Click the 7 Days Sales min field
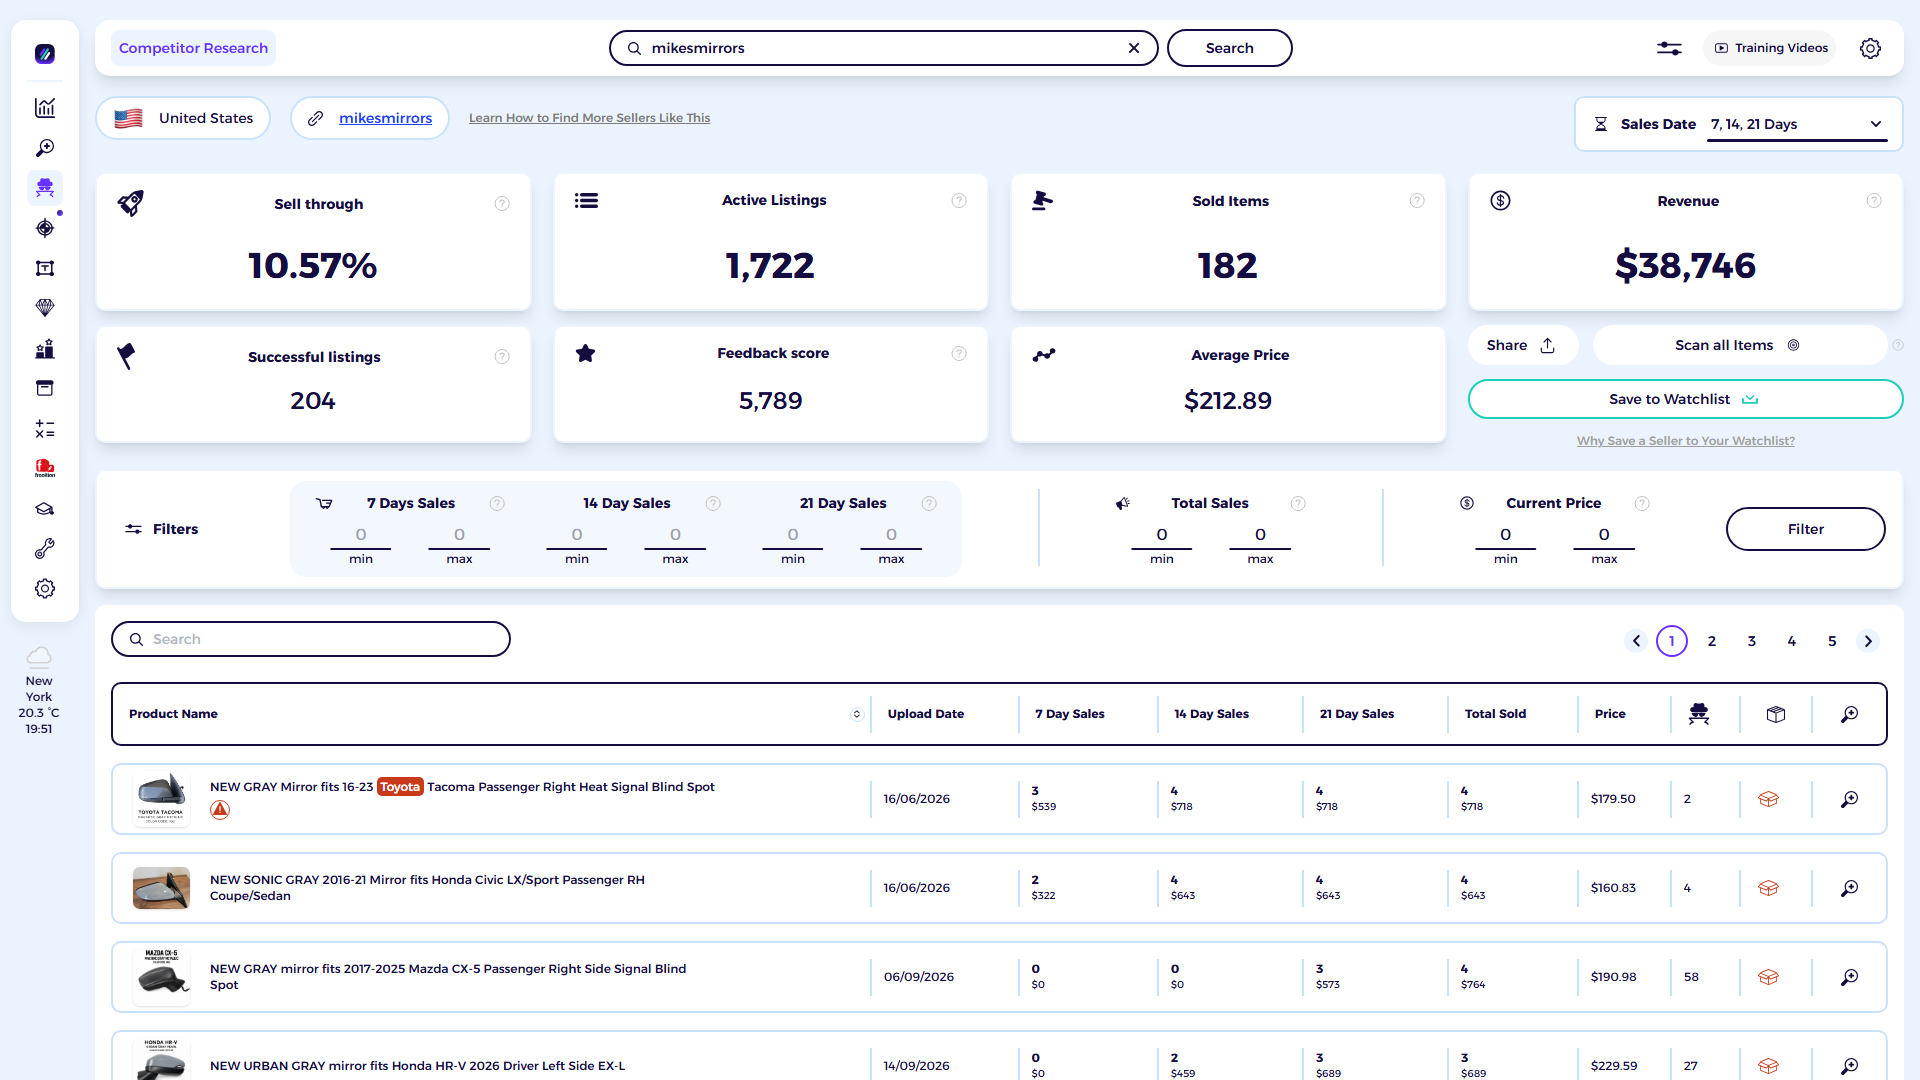The height and width of the screenshot is (1080, 1920). tap(361, 535)
